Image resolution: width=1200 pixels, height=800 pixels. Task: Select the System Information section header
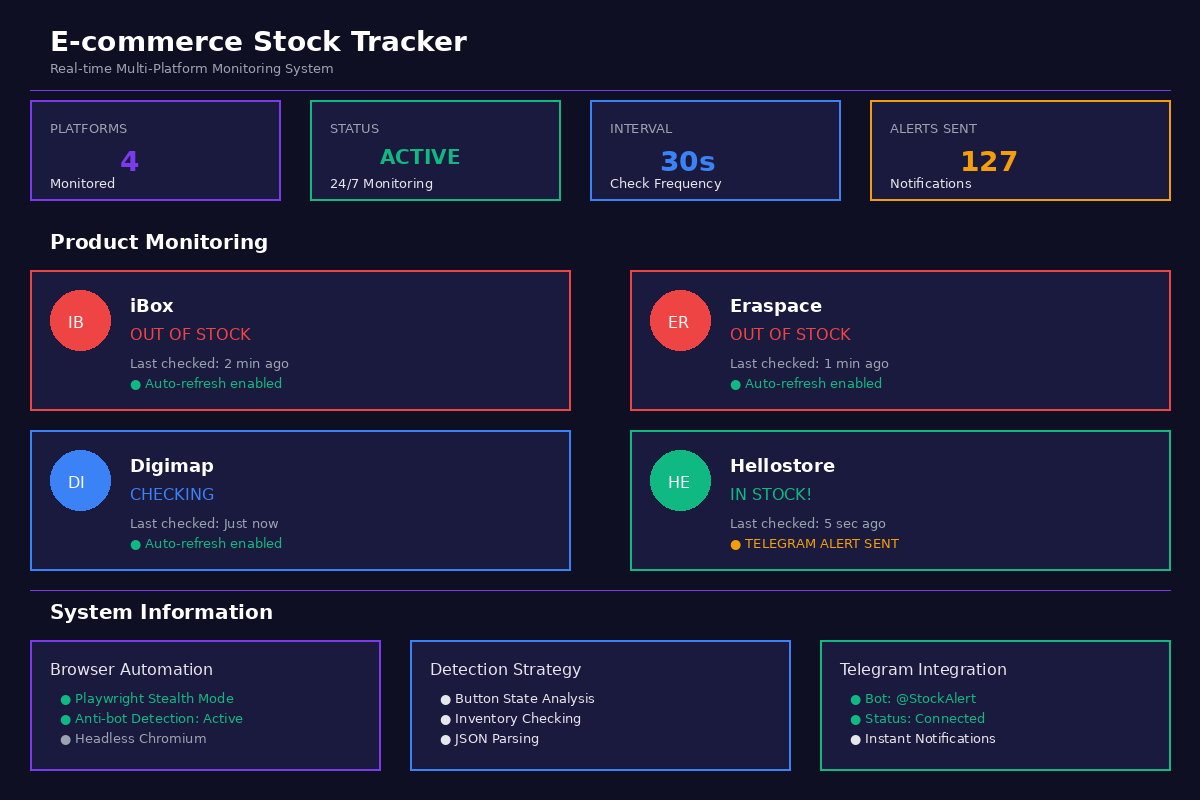click(162, 612)
